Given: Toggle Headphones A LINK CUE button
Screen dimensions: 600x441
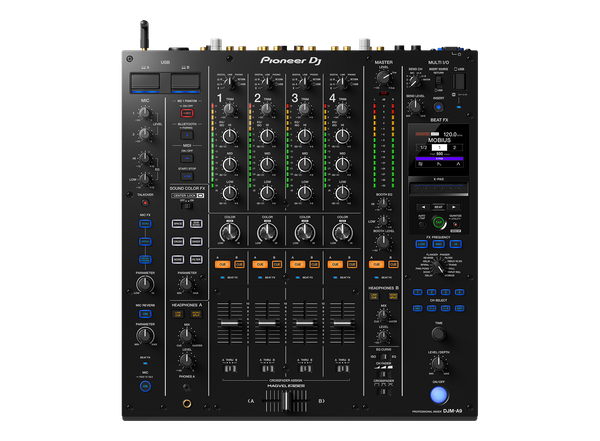Looking at the screenshot, I should [x=178, y=314].
